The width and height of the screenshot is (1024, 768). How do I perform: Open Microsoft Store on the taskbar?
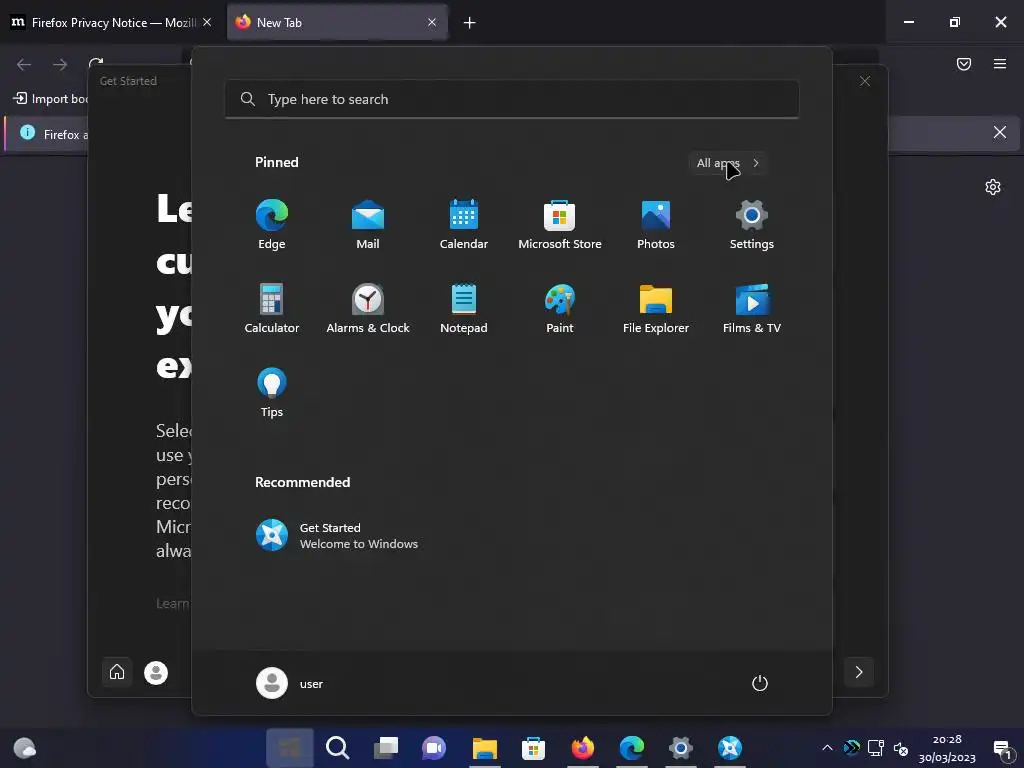click(534, 748)
